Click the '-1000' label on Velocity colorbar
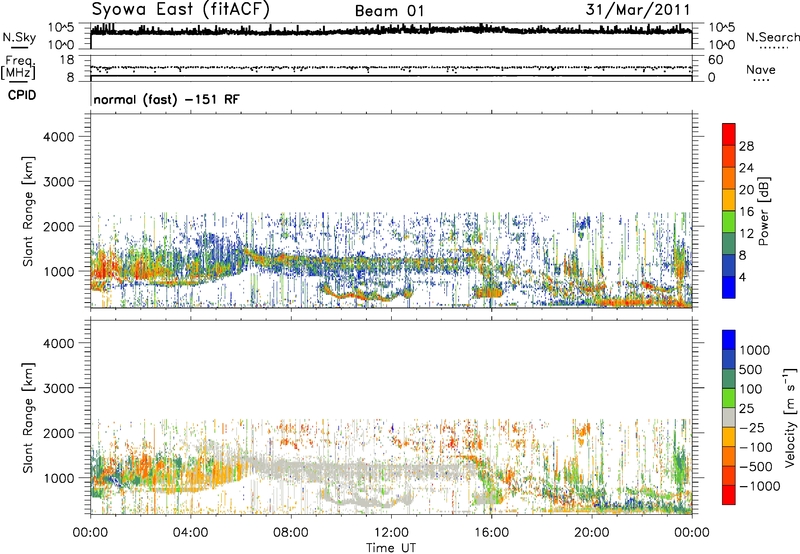The height and width of the screenshot is (554, 800). 759,486
